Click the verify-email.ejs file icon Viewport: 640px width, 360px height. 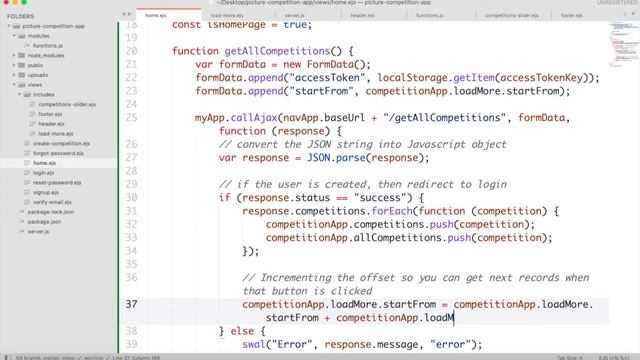[x=27, y=202]
